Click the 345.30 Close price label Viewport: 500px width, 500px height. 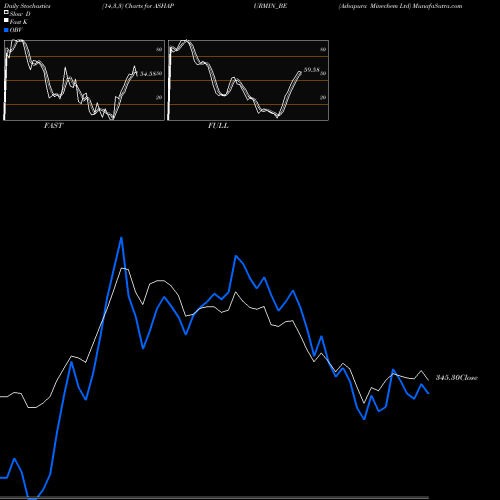(457, 378)
